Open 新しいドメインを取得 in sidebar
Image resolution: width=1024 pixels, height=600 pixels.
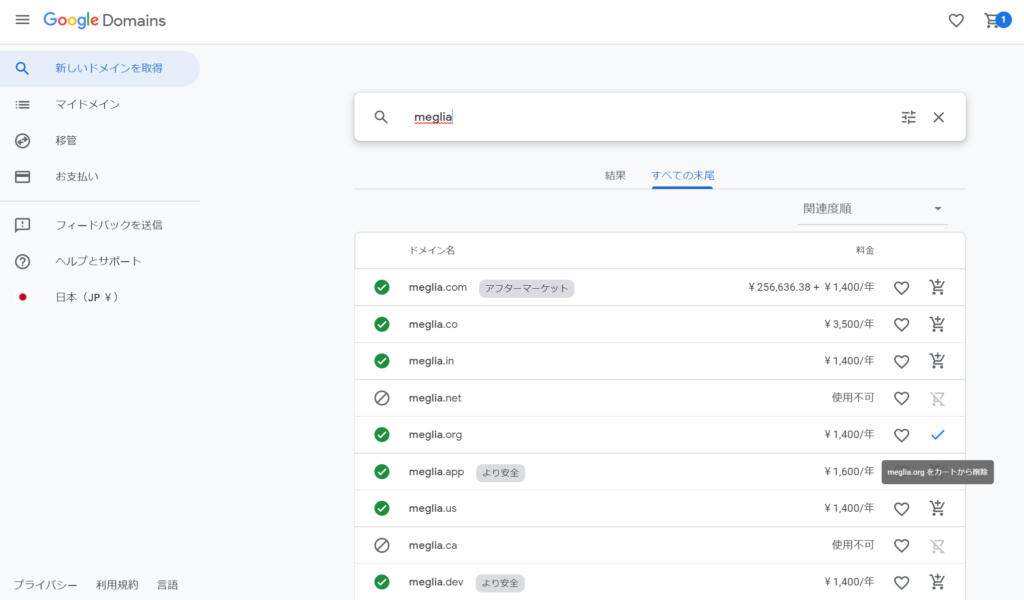coord(99,68)
